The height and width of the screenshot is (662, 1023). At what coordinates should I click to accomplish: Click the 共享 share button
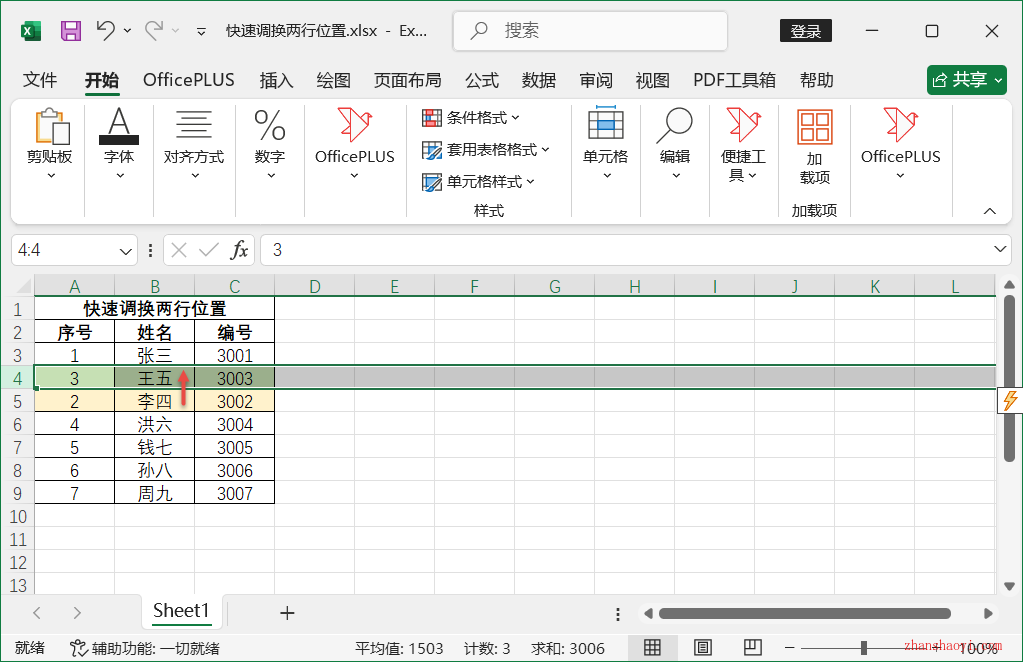967,80
